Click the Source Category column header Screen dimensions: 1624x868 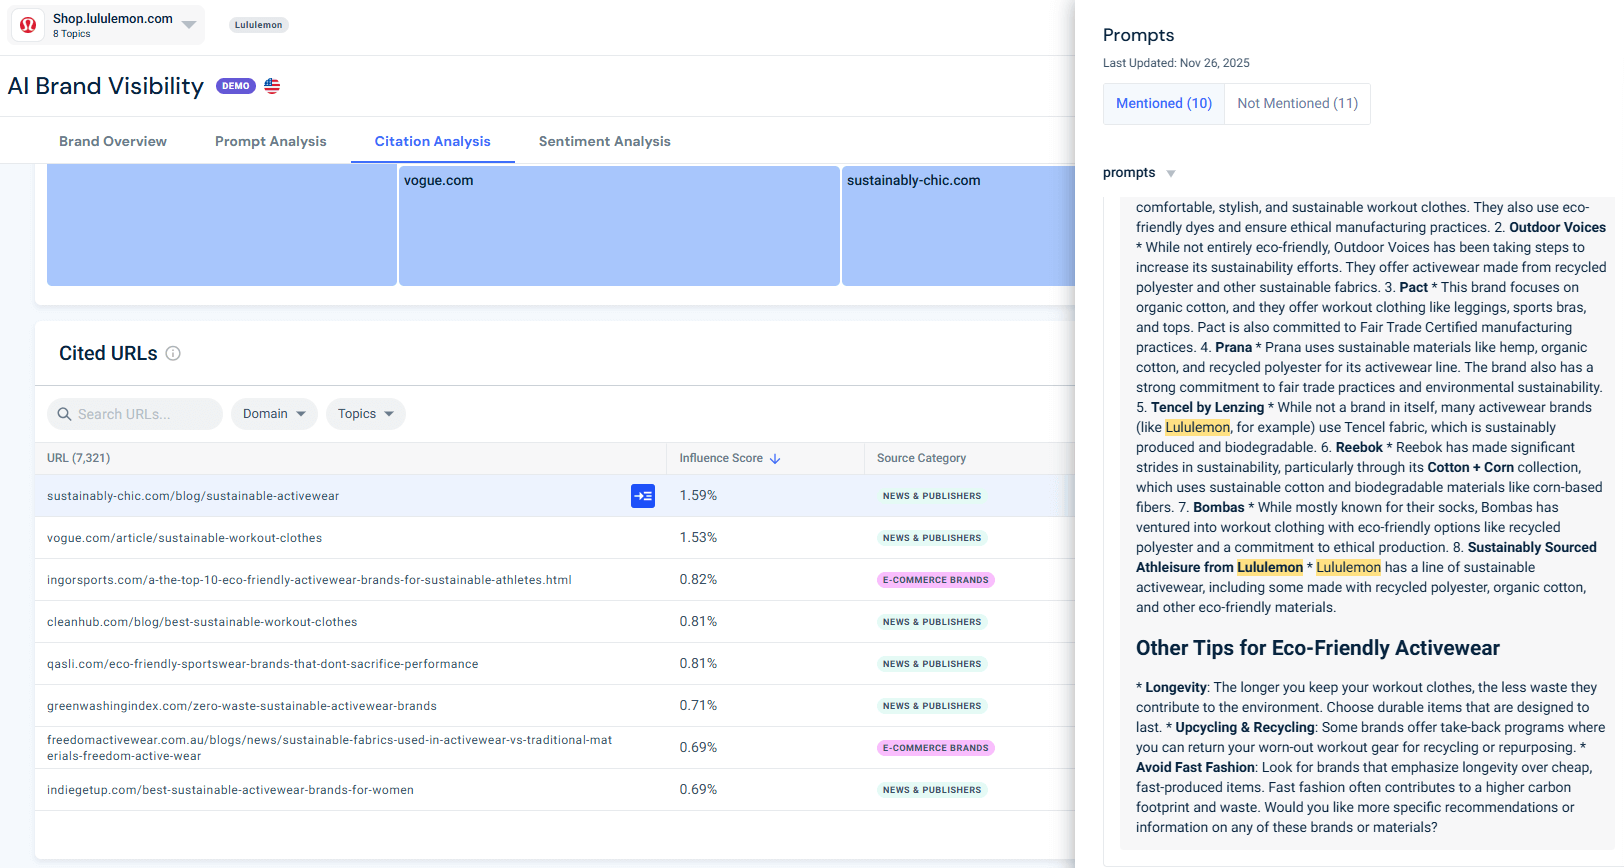[921, 458]
